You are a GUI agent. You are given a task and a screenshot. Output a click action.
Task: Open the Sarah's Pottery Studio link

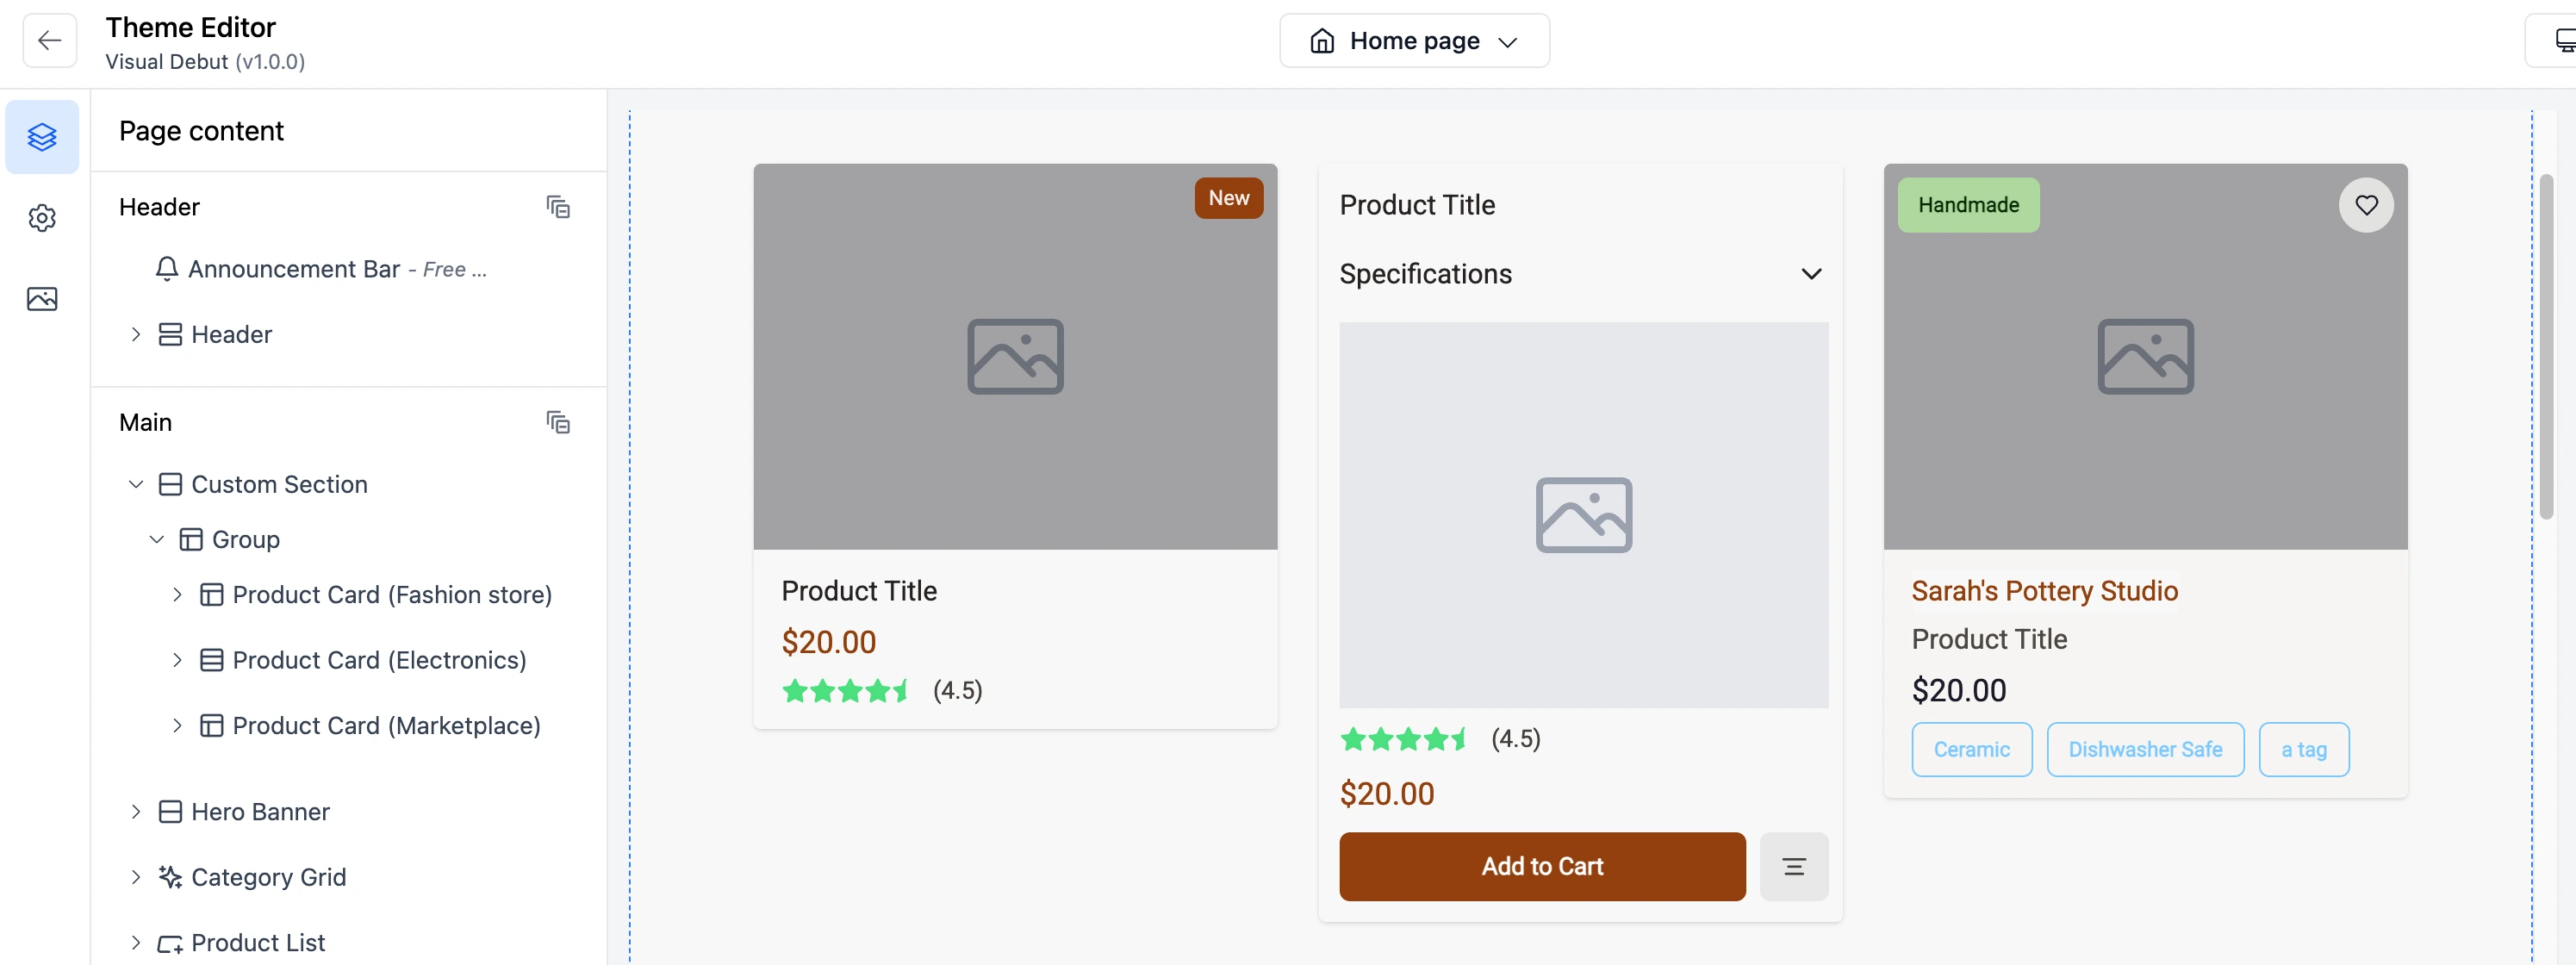2044,590
